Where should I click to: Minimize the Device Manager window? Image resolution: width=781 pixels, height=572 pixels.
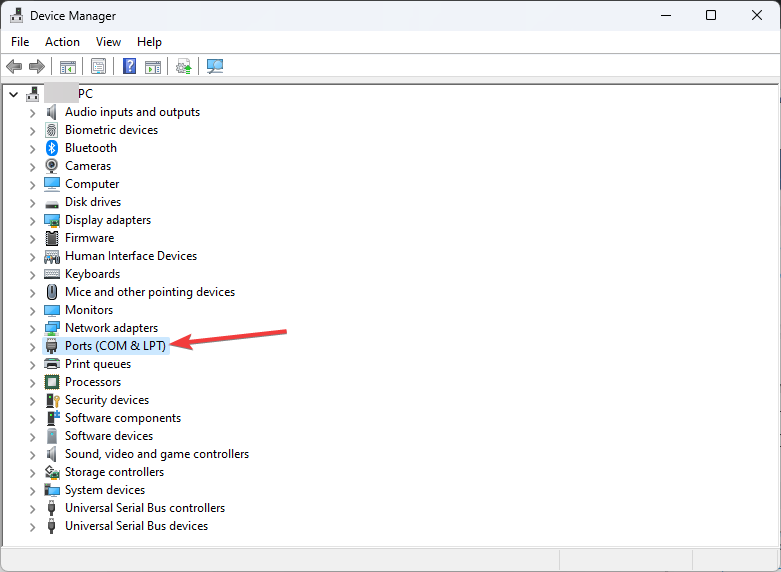[x=666, y=15]
